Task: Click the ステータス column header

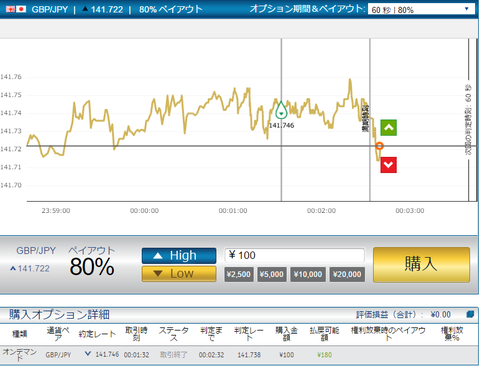Action: 173,334
